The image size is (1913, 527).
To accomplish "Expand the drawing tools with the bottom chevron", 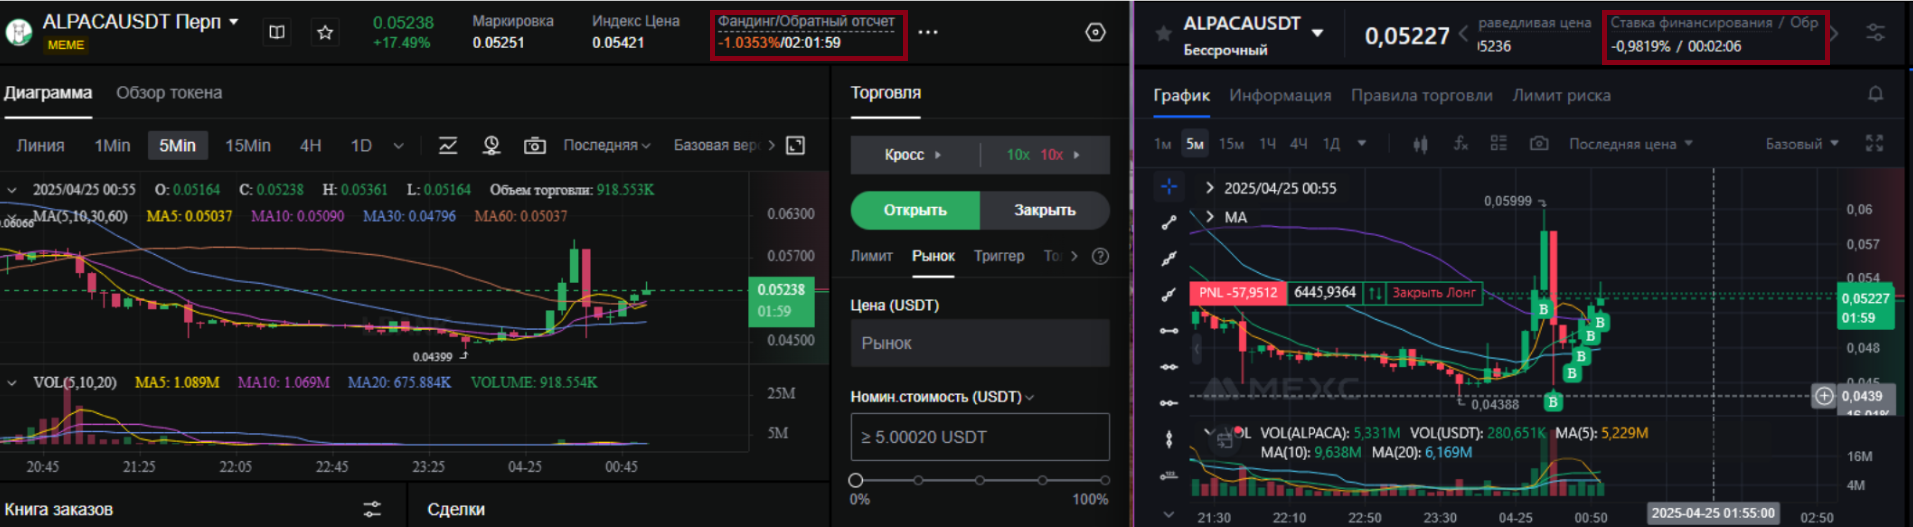I will tap(1168, 514).
